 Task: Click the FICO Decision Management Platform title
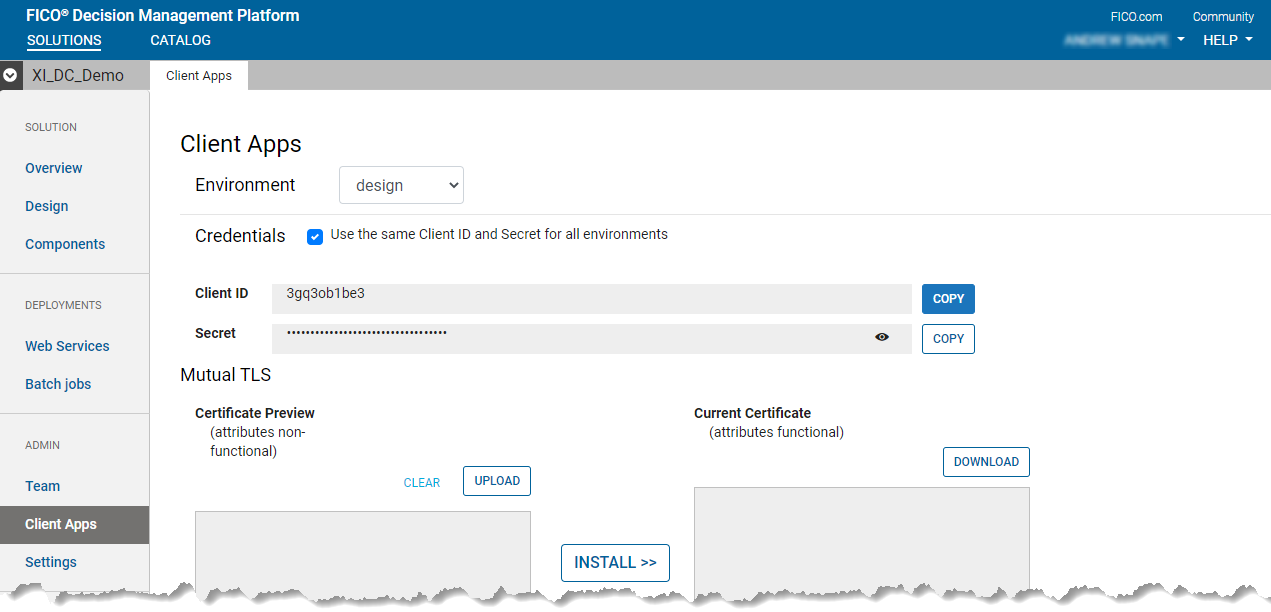coord(163,15)
